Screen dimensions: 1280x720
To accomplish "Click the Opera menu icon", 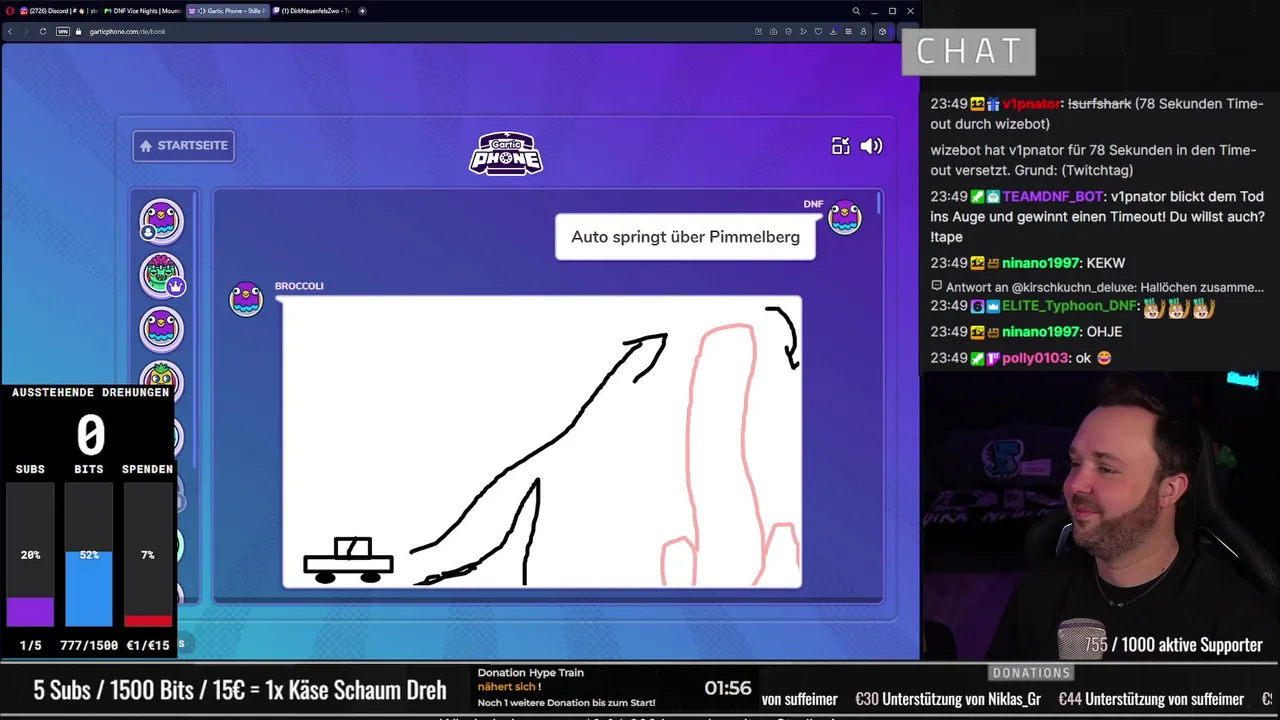I will pyautogui.click(x=9, y=11).
